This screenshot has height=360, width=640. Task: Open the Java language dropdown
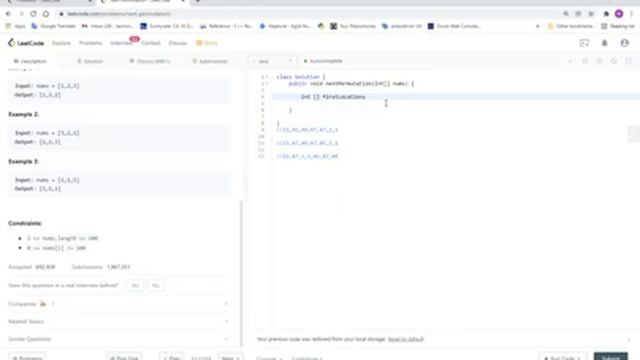point(272,61)
